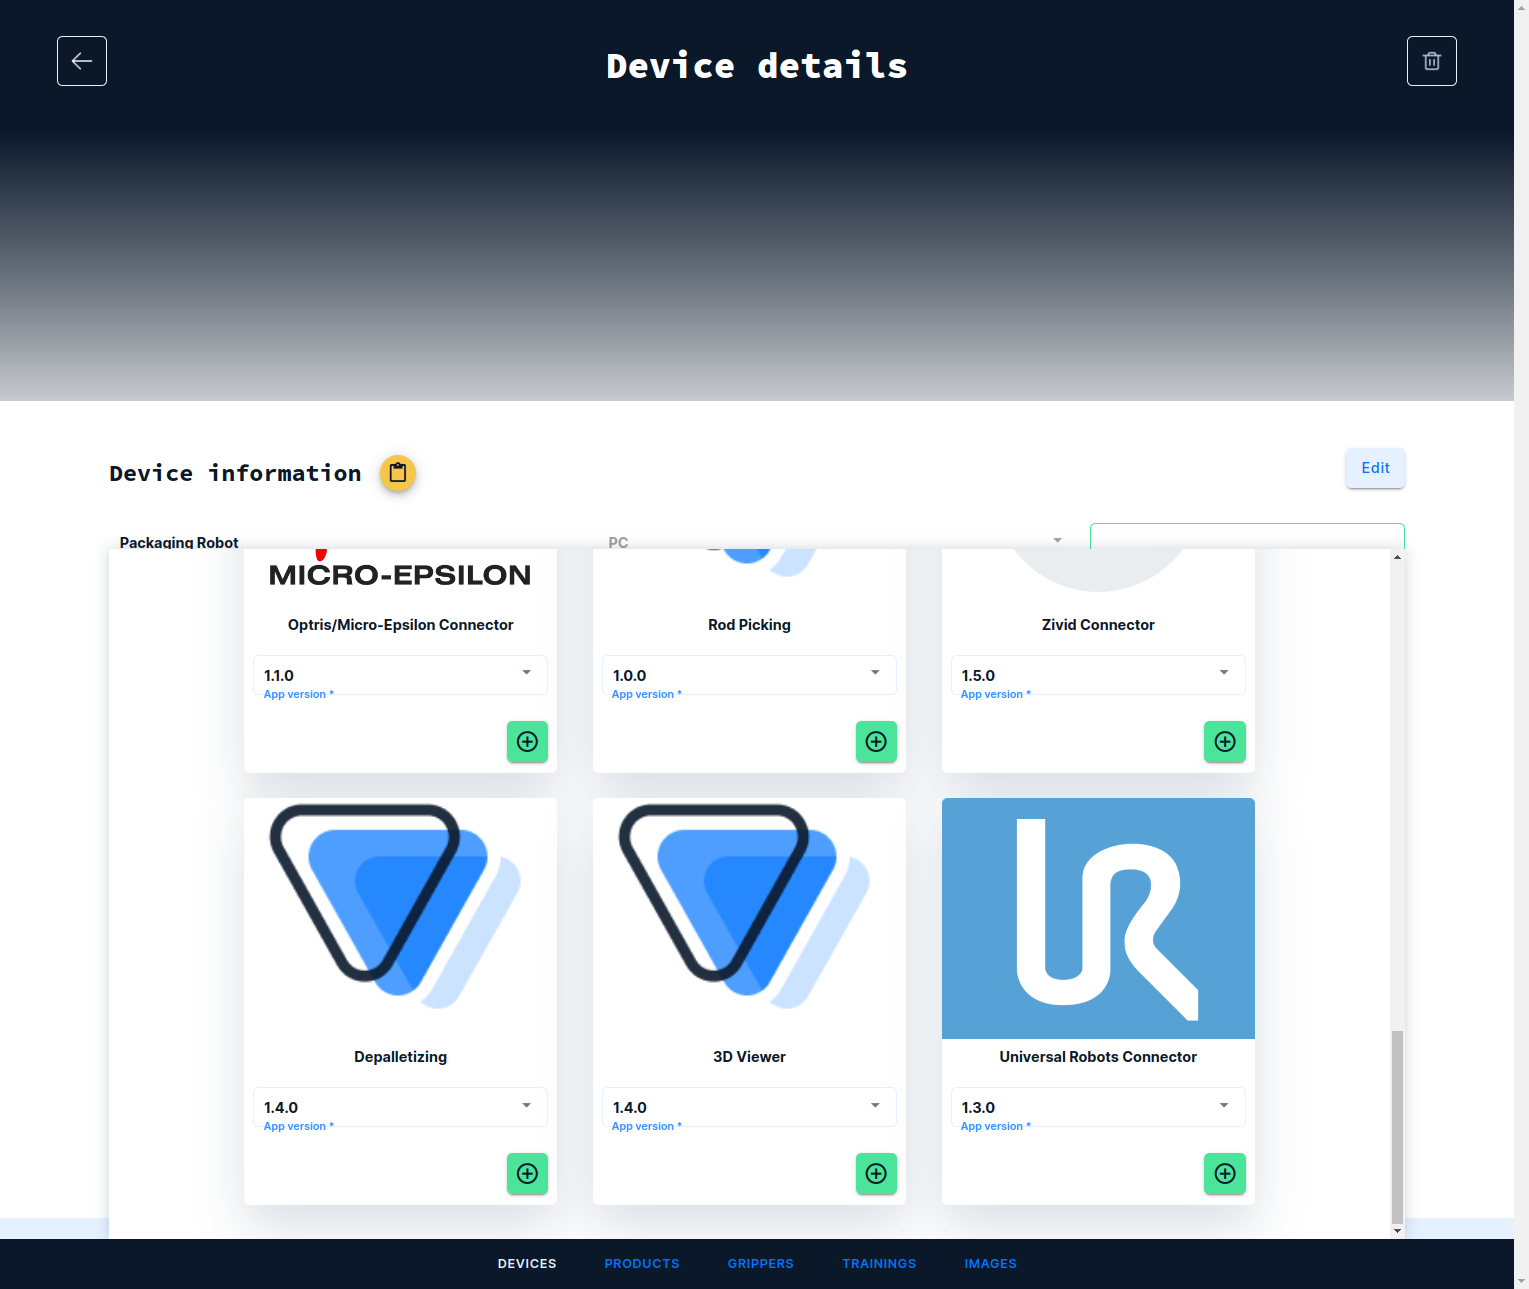Click the trash delete device icon
The width and height of the screenshot is (1529, 1289).
1431,61
